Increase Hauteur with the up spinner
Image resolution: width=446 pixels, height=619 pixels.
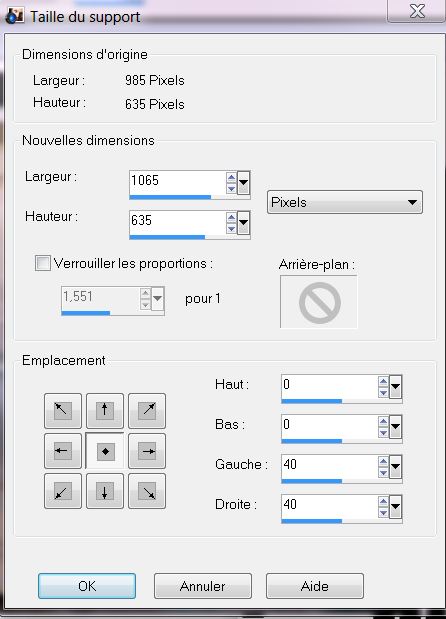pyautogui.click(x=231, y=217)
